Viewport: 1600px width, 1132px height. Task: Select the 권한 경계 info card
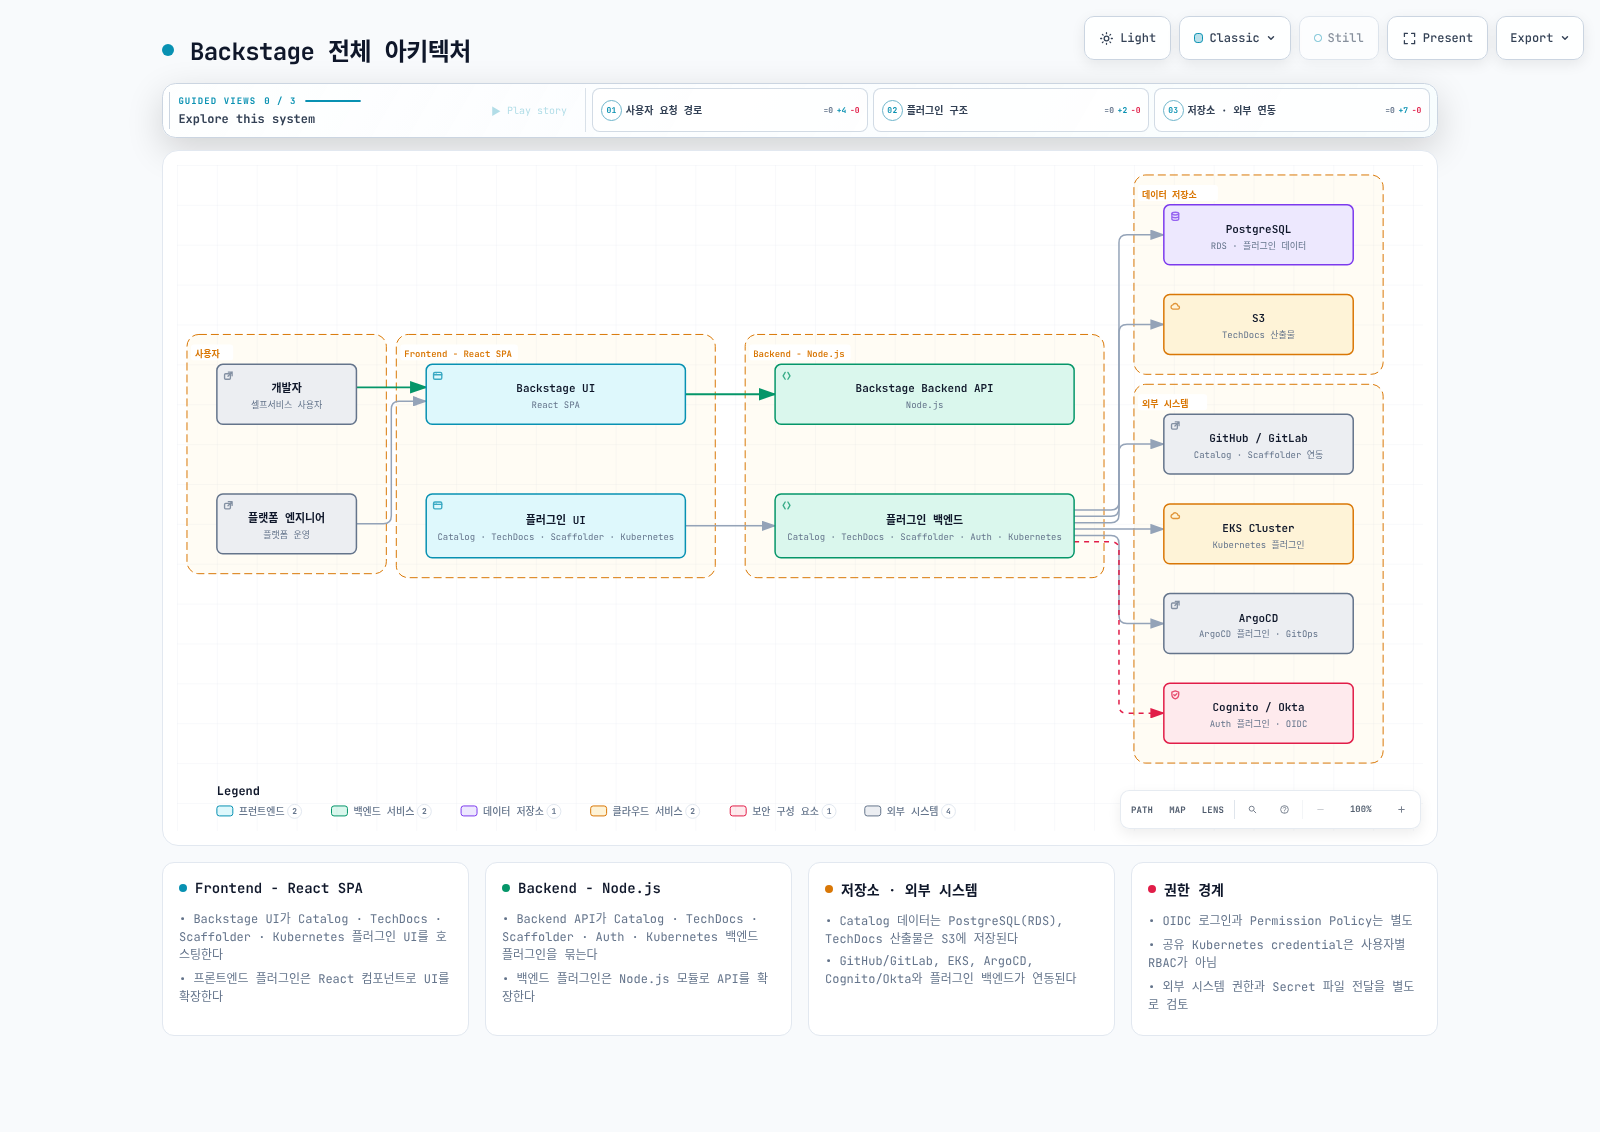click(1284, 949)
